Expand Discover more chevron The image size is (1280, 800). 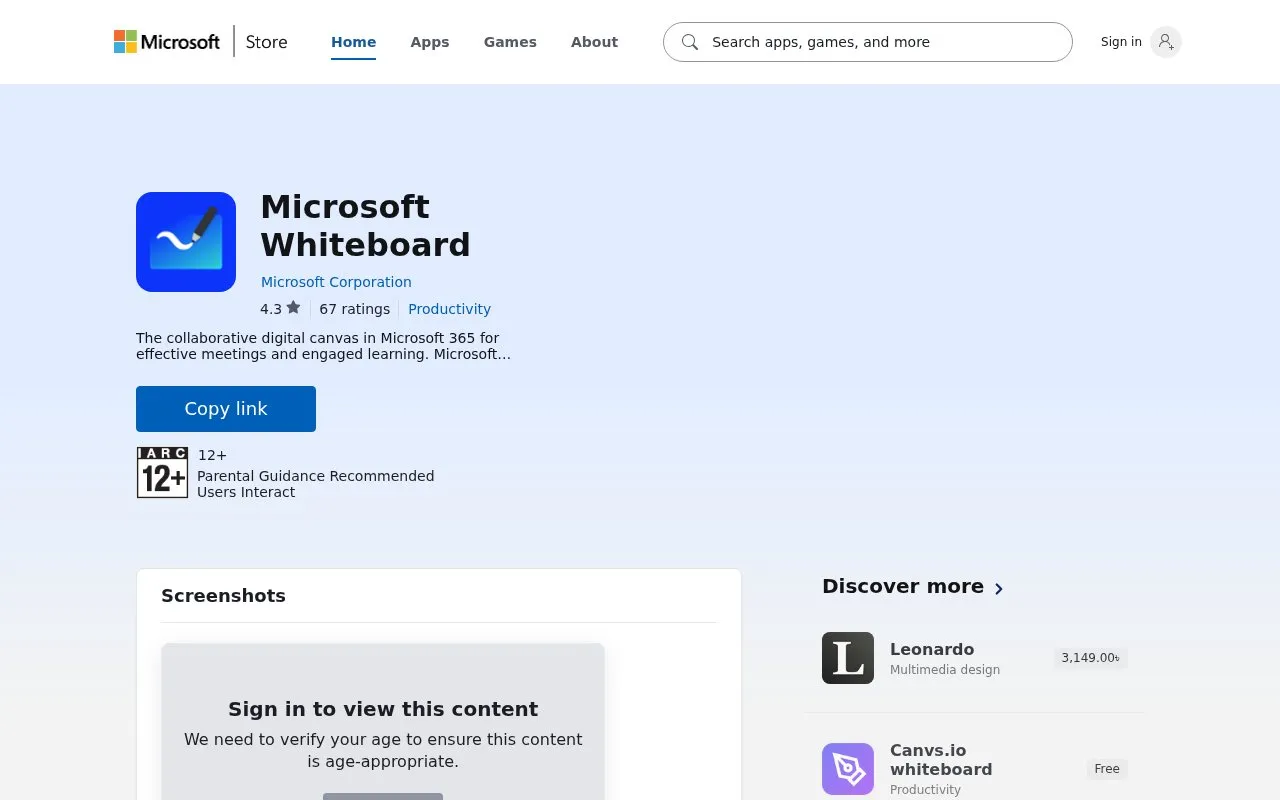[998, 589]
